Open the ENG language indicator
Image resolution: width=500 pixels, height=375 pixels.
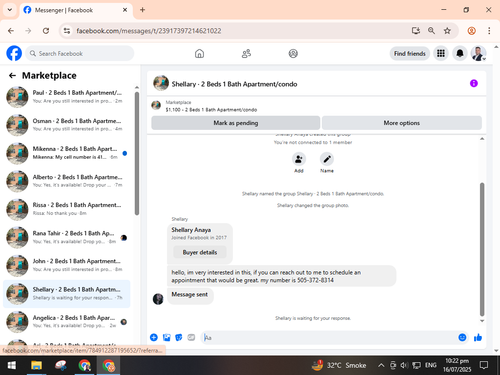click(x=431, y=365)
